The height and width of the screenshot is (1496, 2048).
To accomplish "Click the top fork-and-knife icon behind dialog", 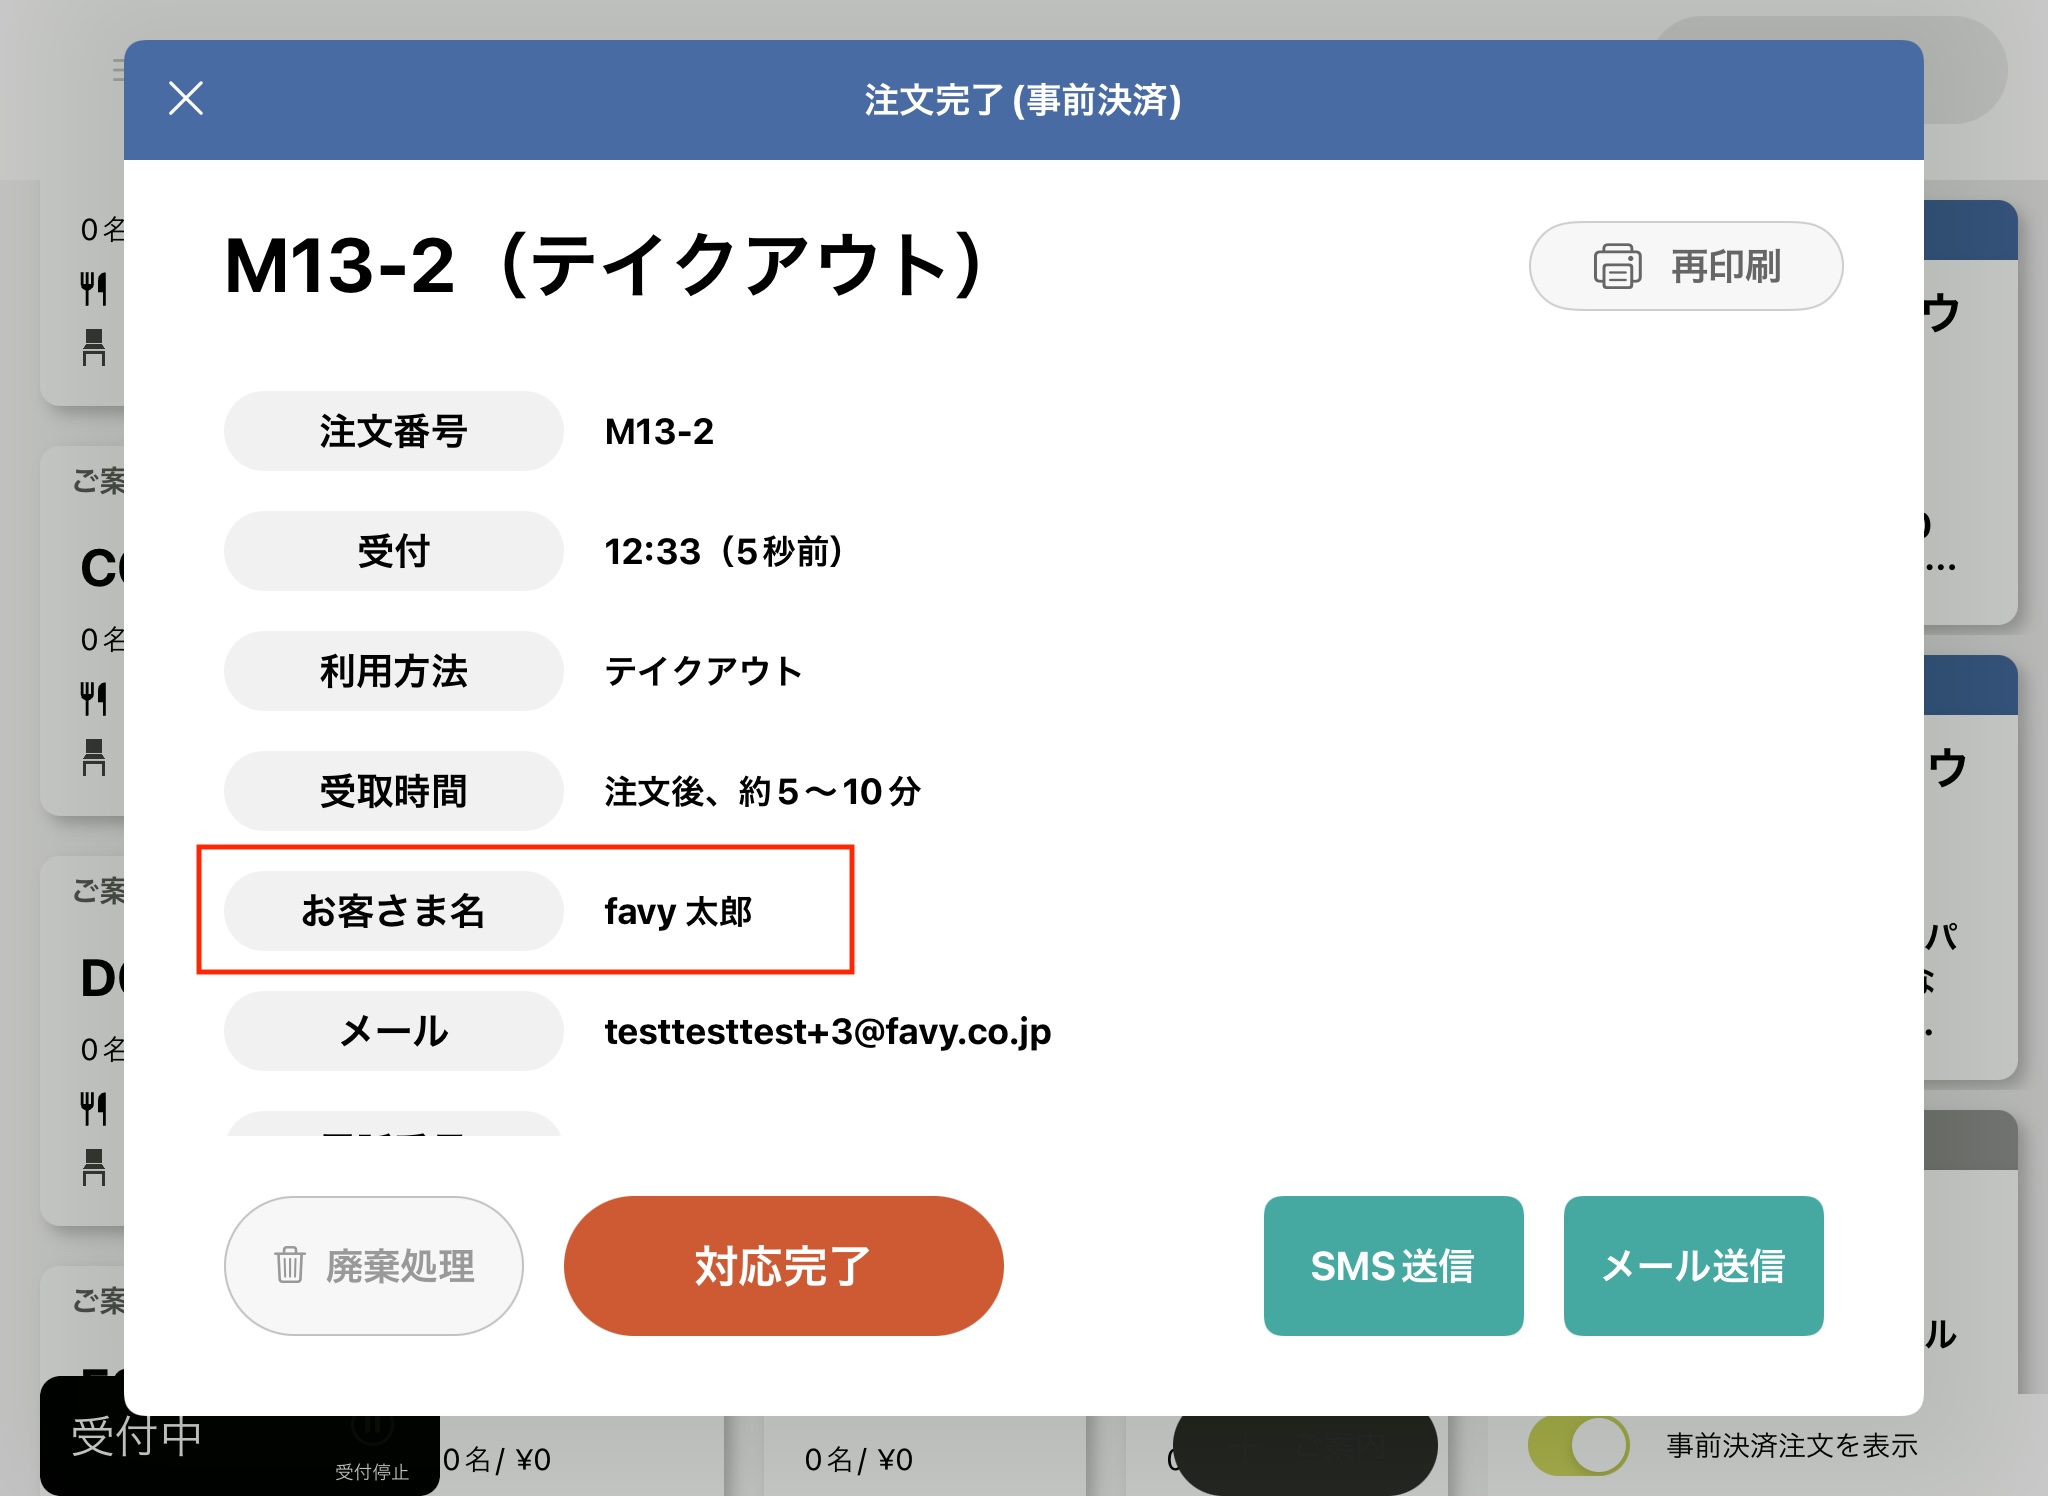I will click(93, 289).
